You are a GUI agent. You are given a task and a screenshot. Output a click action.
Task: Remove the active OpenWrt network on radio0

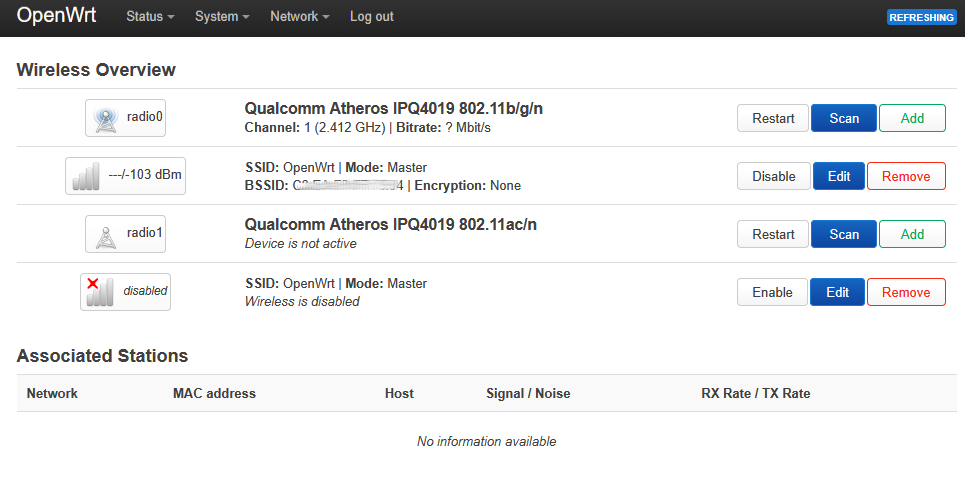pyautogui.click(x=905, y=176)
